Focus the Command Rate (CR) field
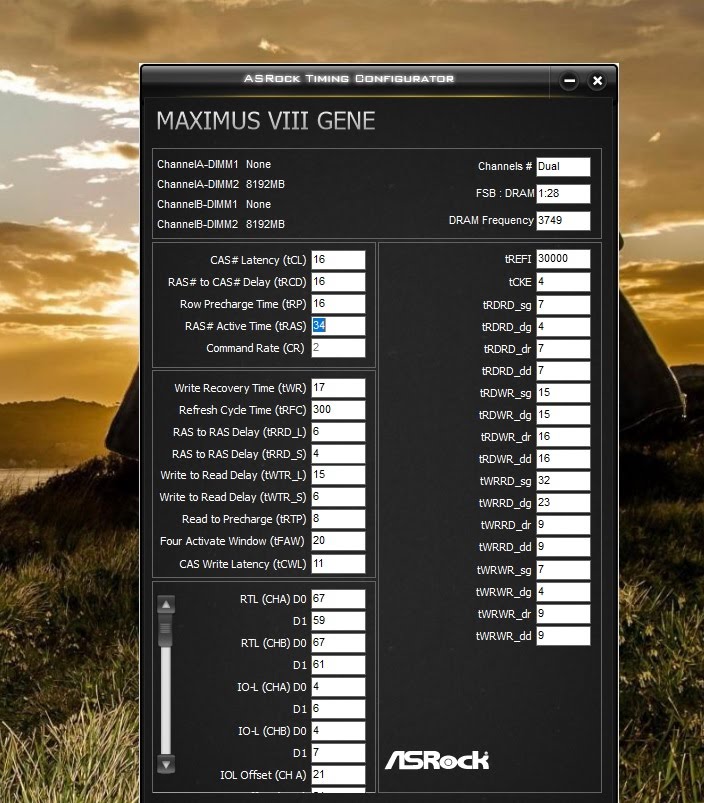The height and width of the screenshot is (803, 704). (x=338, y=348)
